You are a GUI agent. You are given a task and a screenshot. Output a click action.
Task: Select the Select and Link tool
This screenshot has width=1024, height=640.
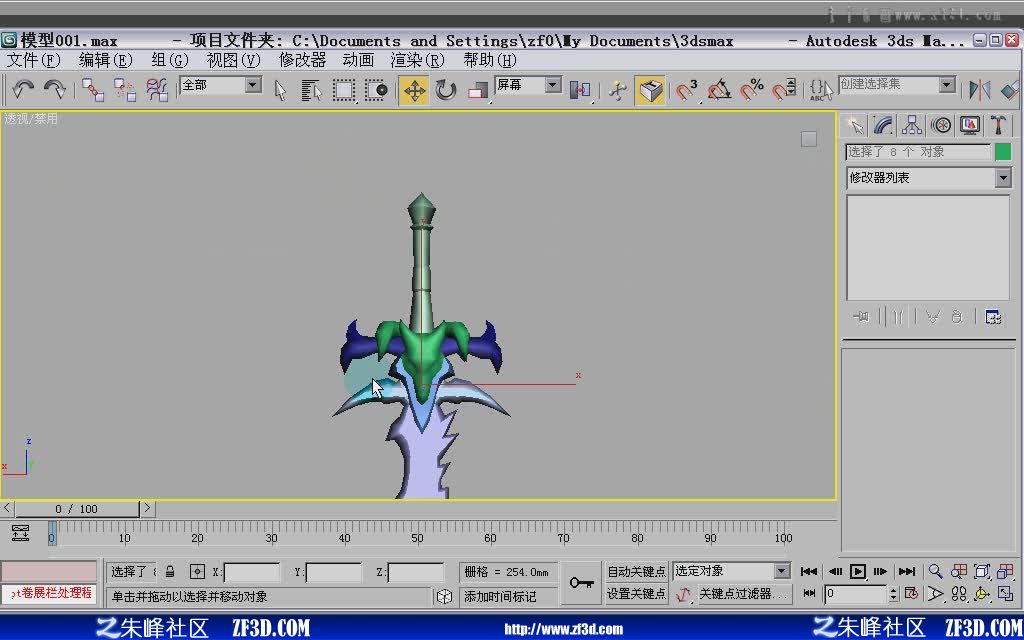[93, 89]
